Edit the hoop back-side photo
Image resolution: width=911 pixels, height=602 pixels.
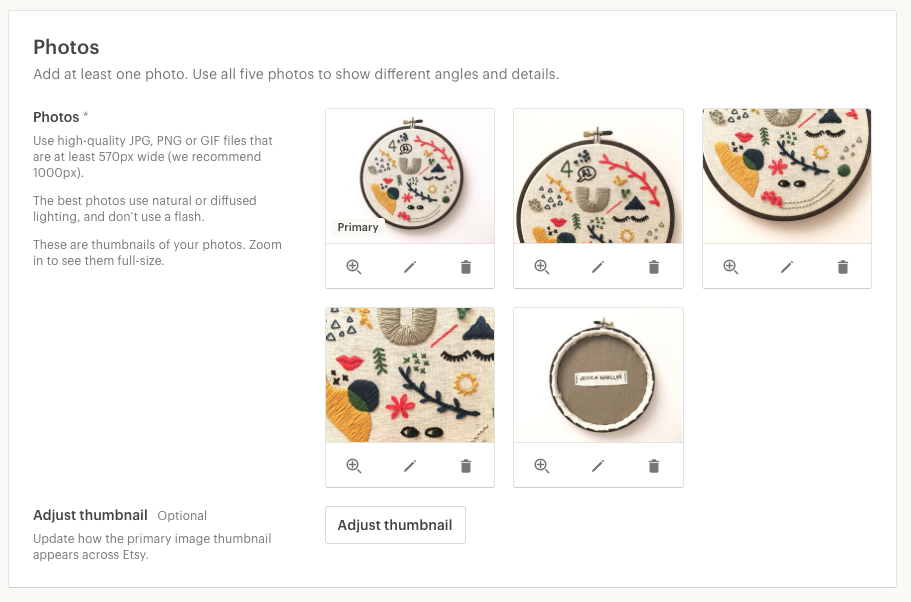[x=598, y=465]
